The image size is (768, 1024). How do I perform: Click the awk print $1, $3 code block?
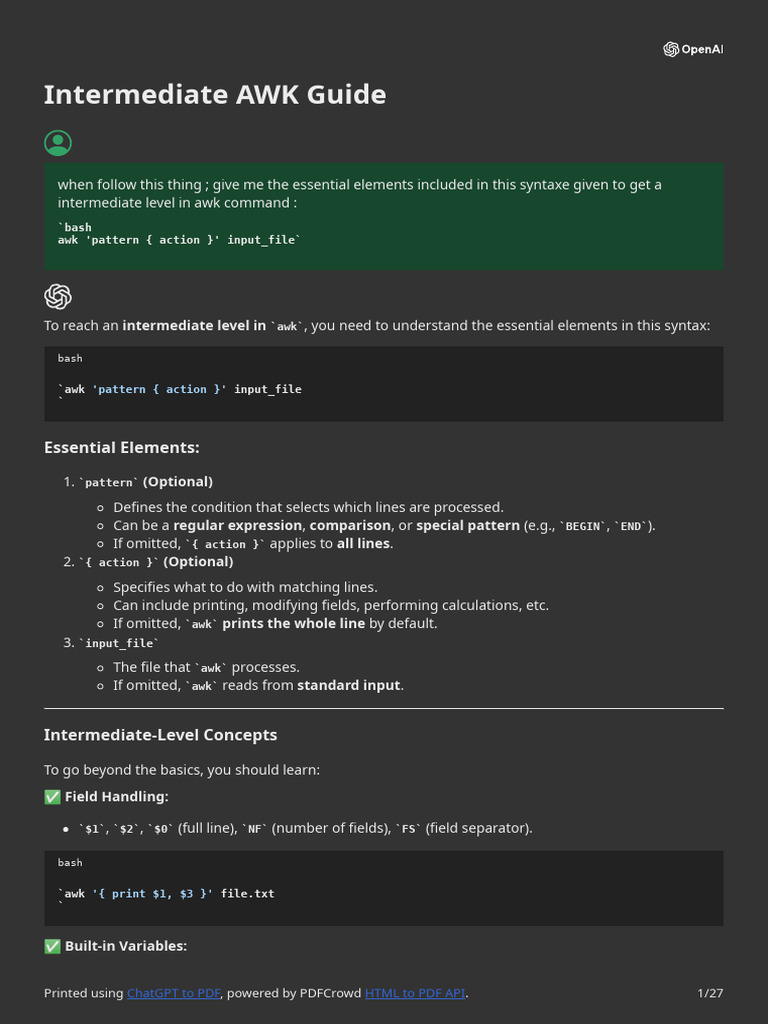coord(383,888)
